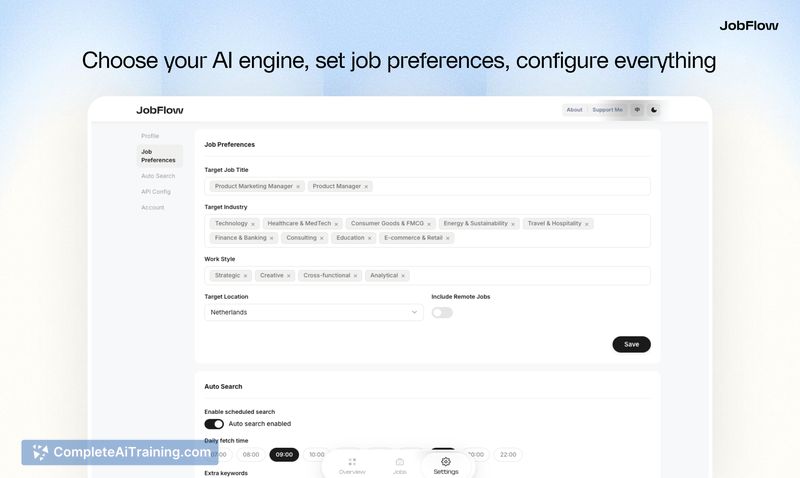
Task: Click the moon dark mode icon
Action: [654, 110]
